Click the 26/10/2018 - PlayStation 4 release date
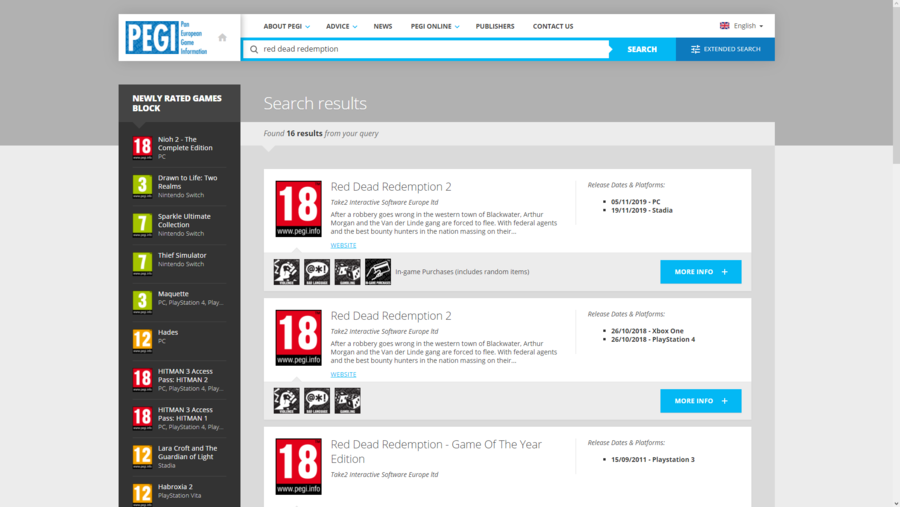This screenshot has width=900, height=507. coord(653,339)
